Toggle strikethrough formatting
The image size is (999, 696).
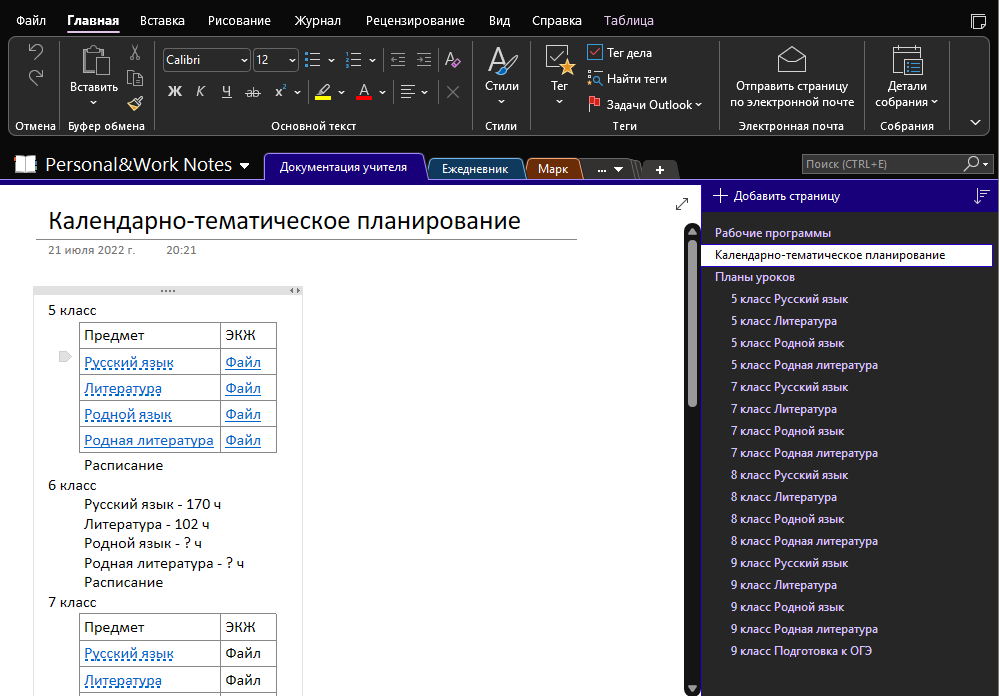point(253,92)
